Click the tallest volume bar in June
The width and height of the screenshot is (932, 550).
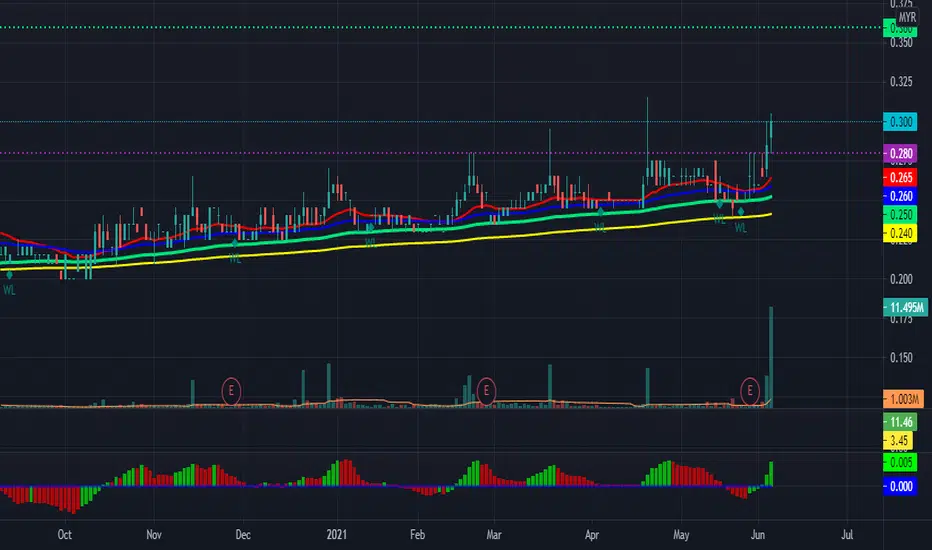click(771, 357)
